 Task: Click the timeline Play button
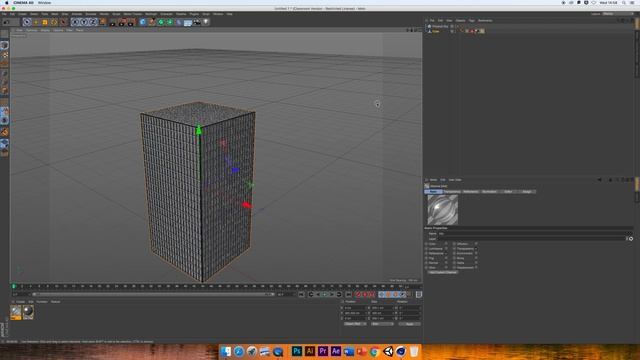click(324, 294)
